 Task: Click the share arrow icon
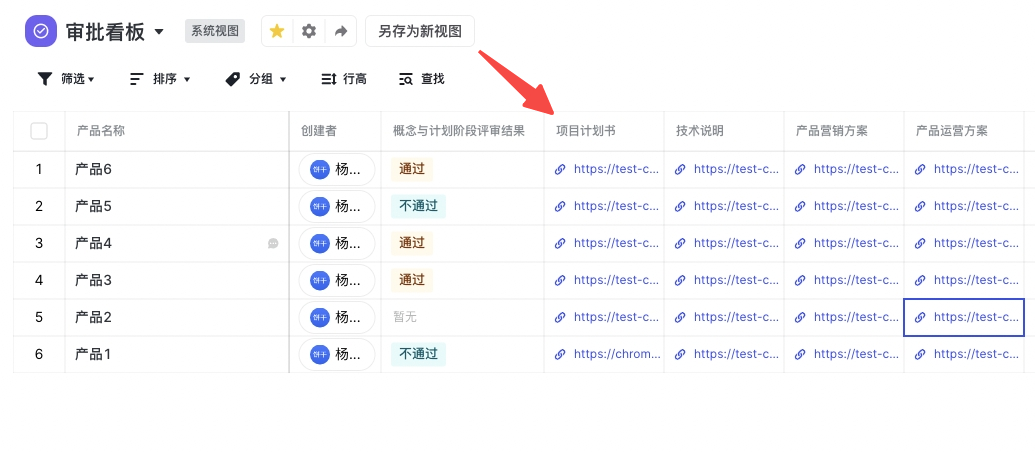(x=341, y=31)
